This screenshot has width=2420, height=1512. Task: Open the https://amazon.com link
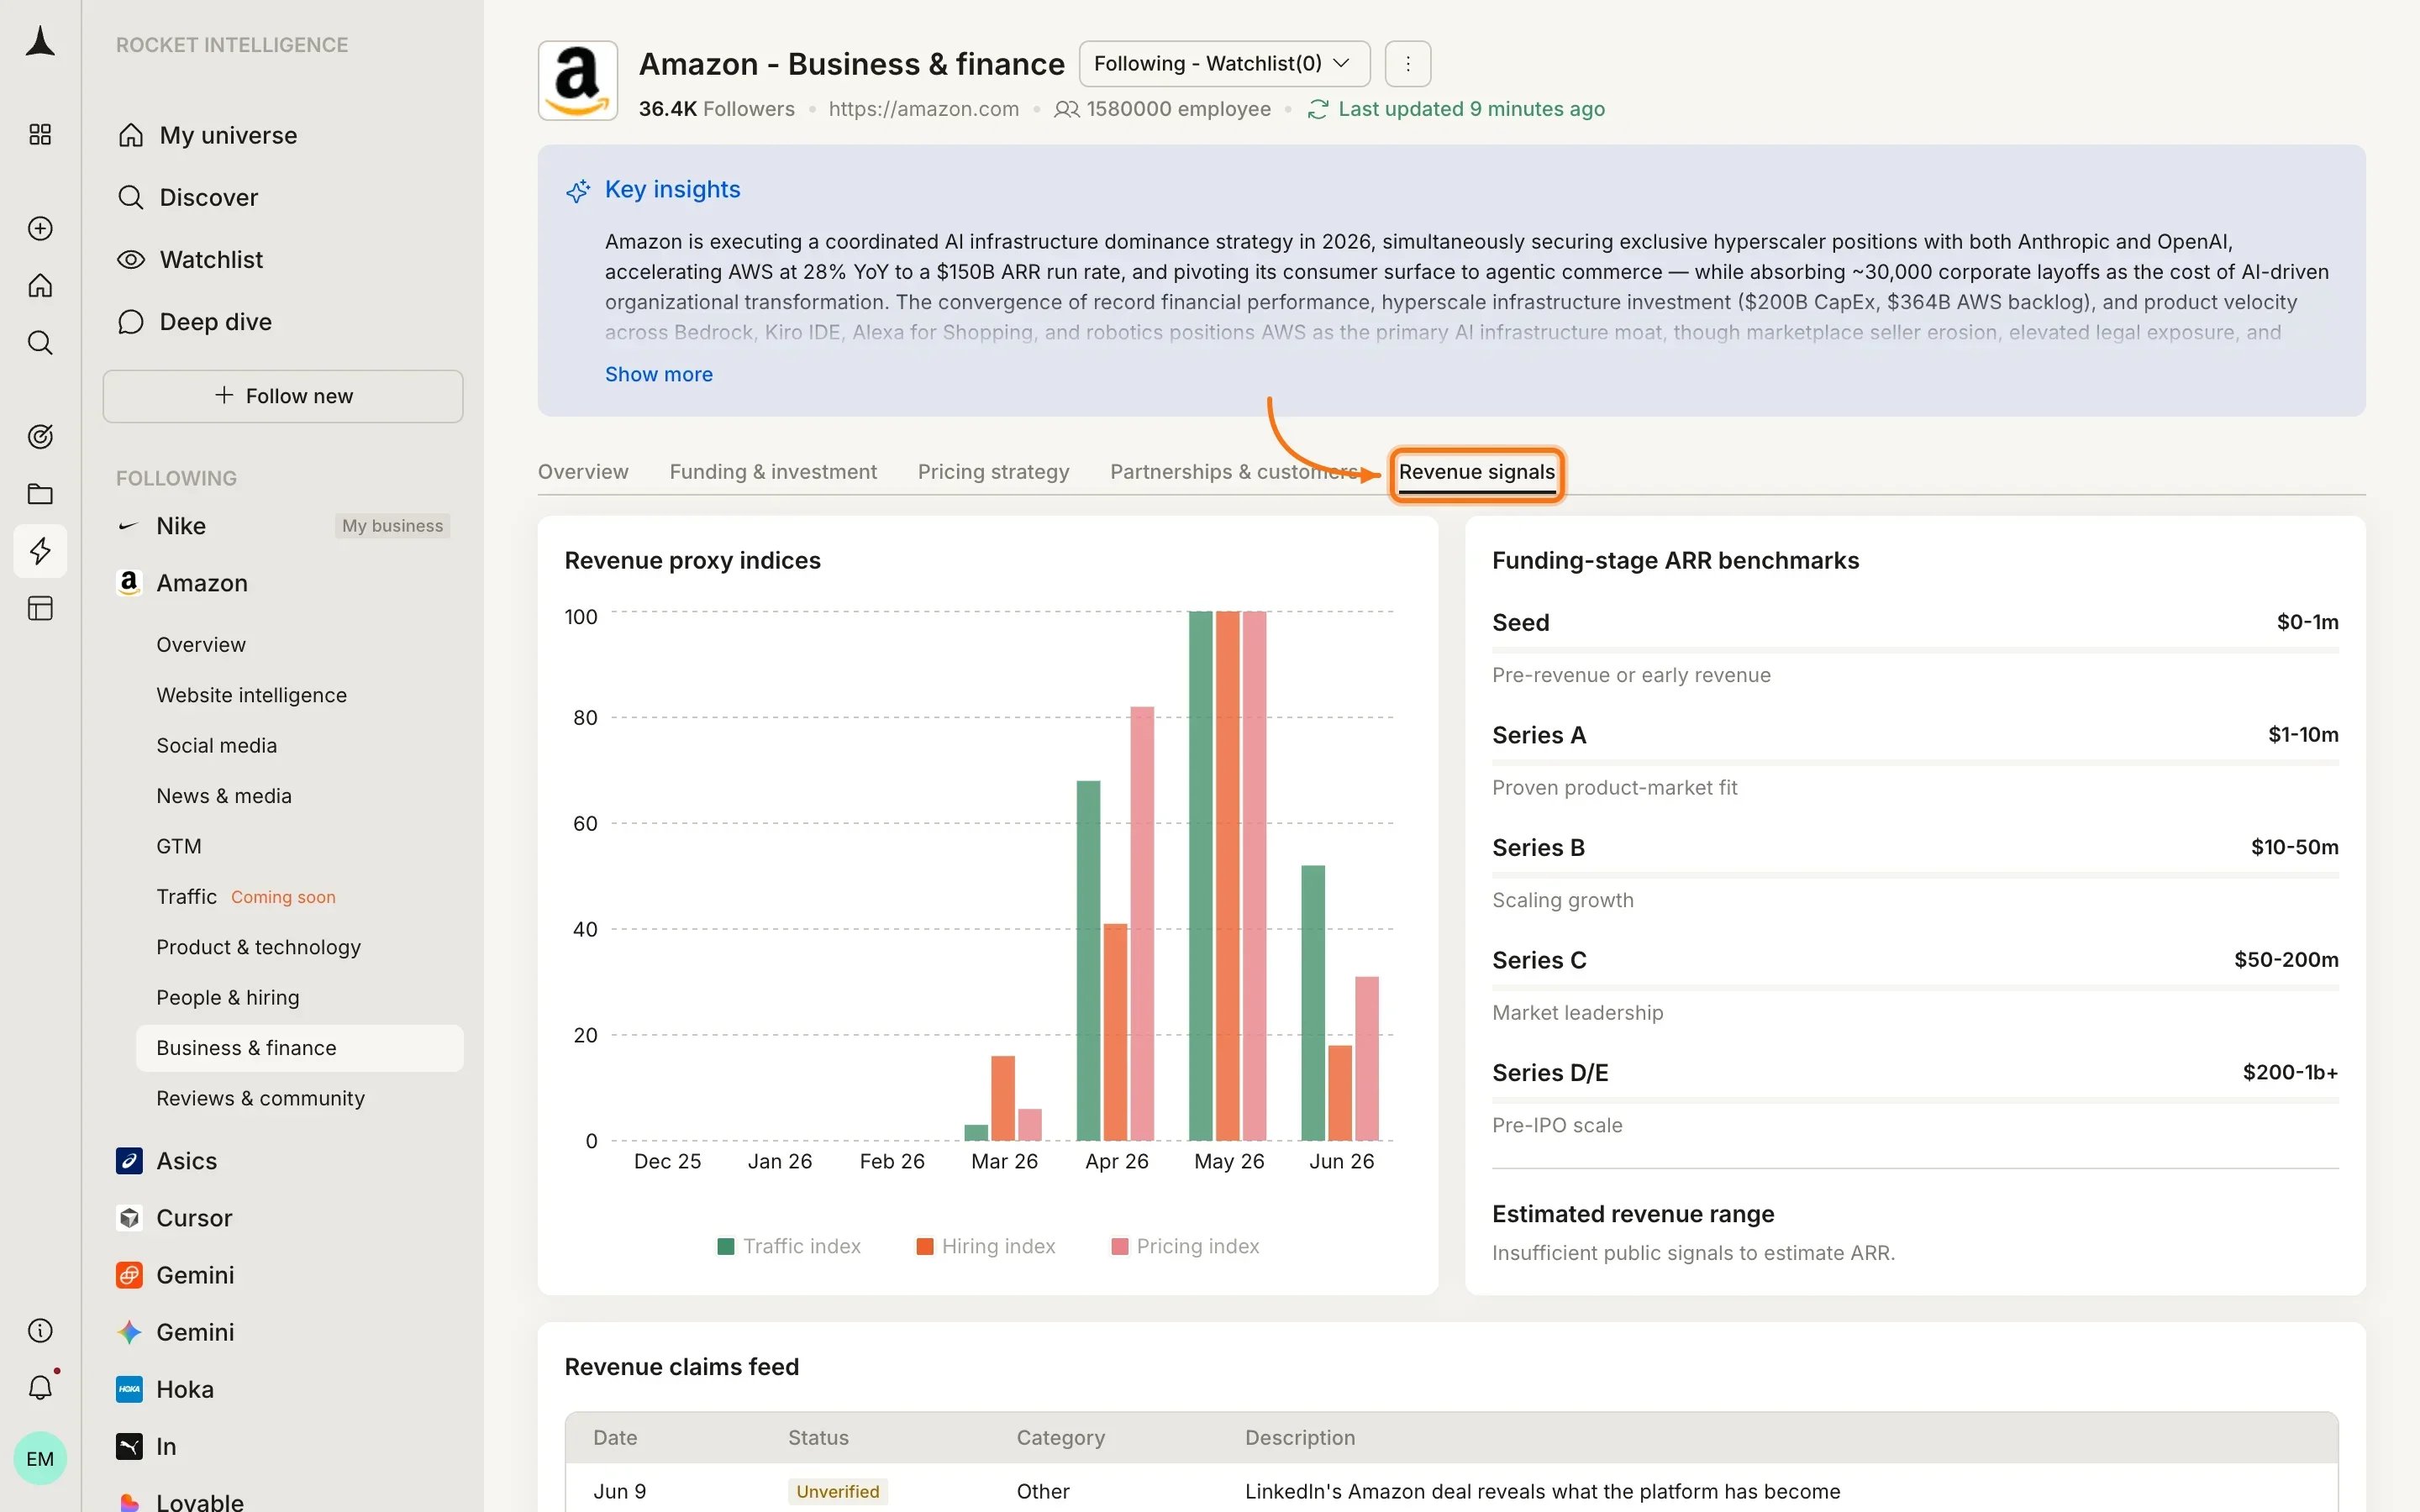pos(923,109)
